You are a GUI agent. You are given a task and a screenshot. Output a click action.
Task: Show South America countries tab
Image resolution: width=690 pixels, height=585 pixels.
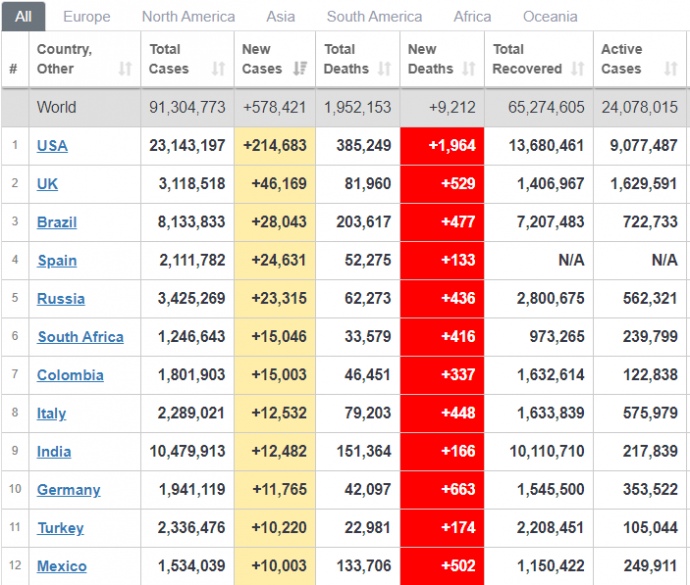(374, 17)
